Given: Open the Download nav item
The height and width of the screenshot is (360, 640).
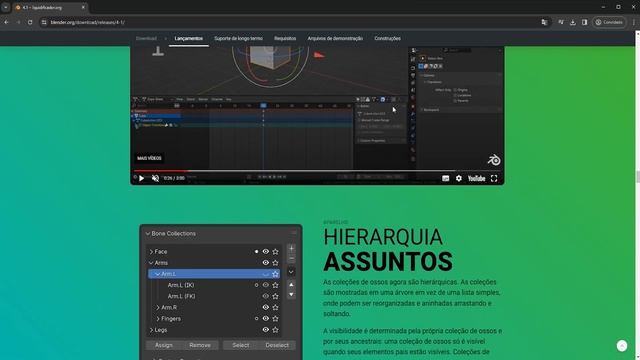Looking at the screenshot, I should [x=146, y=38].
